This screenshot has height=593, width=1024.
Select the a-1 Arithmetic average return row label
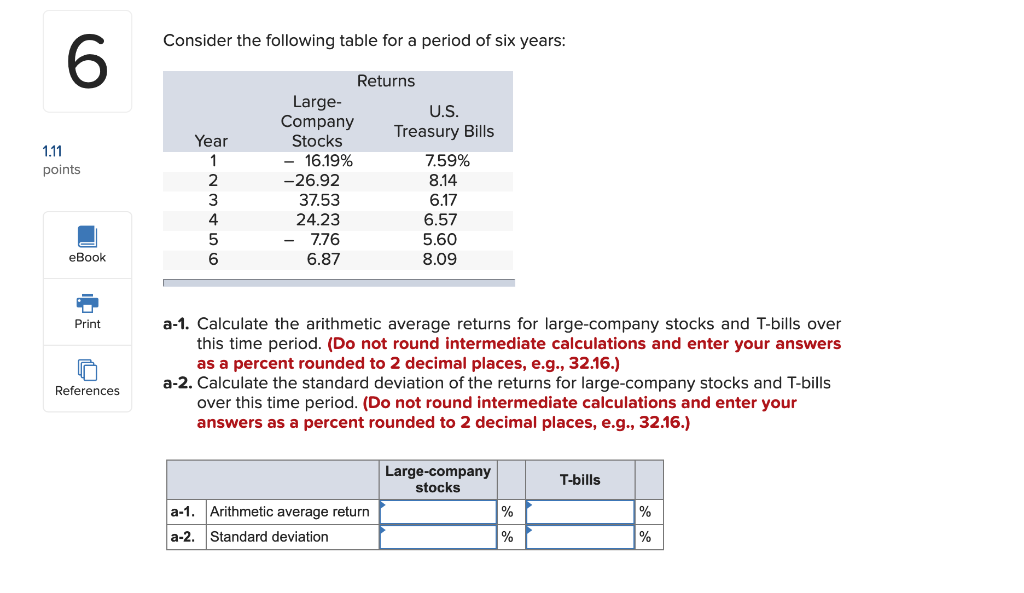[x=289, y=511]
